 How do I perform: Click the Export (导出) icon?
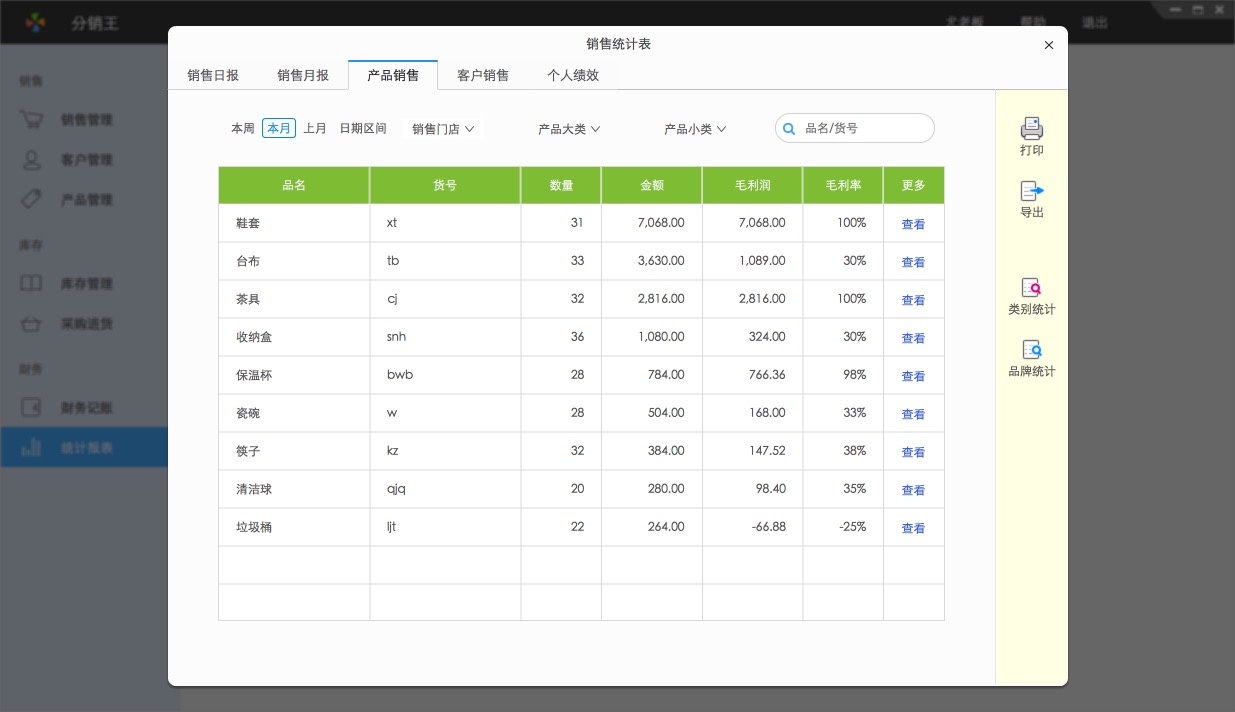1031,191
